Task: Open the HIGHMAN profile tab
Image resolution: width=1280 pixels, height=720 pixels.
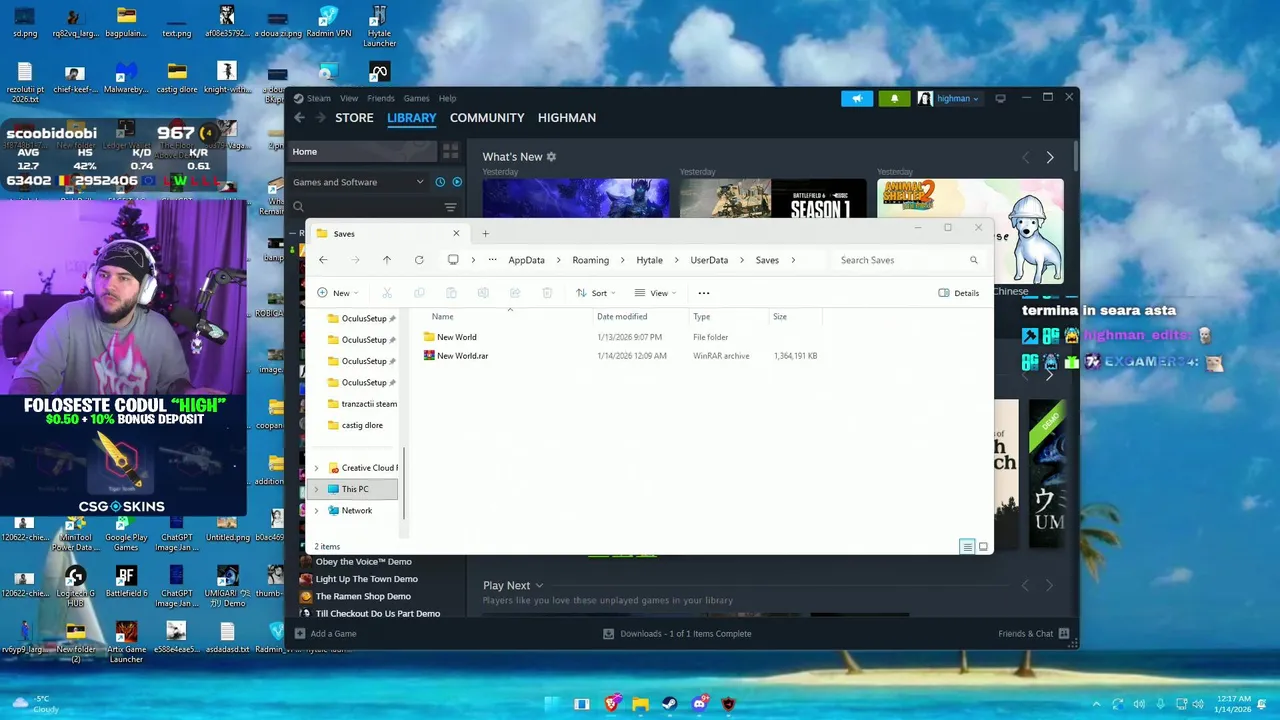Action: (x=567, y=117)
